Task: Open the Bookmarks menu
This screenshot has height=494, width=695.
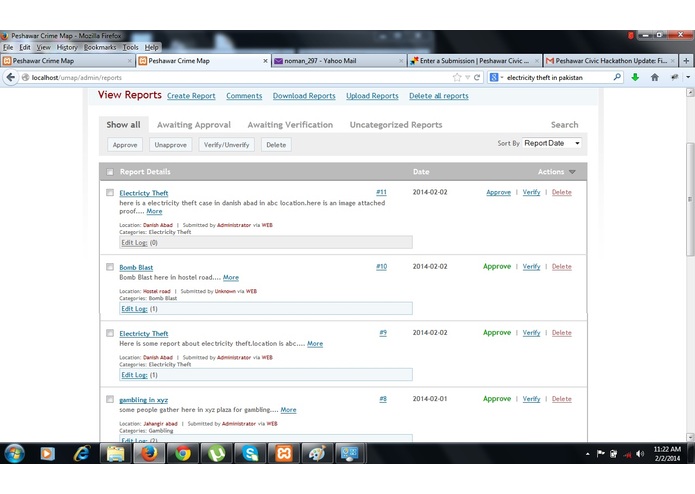Action: point(100,47)
